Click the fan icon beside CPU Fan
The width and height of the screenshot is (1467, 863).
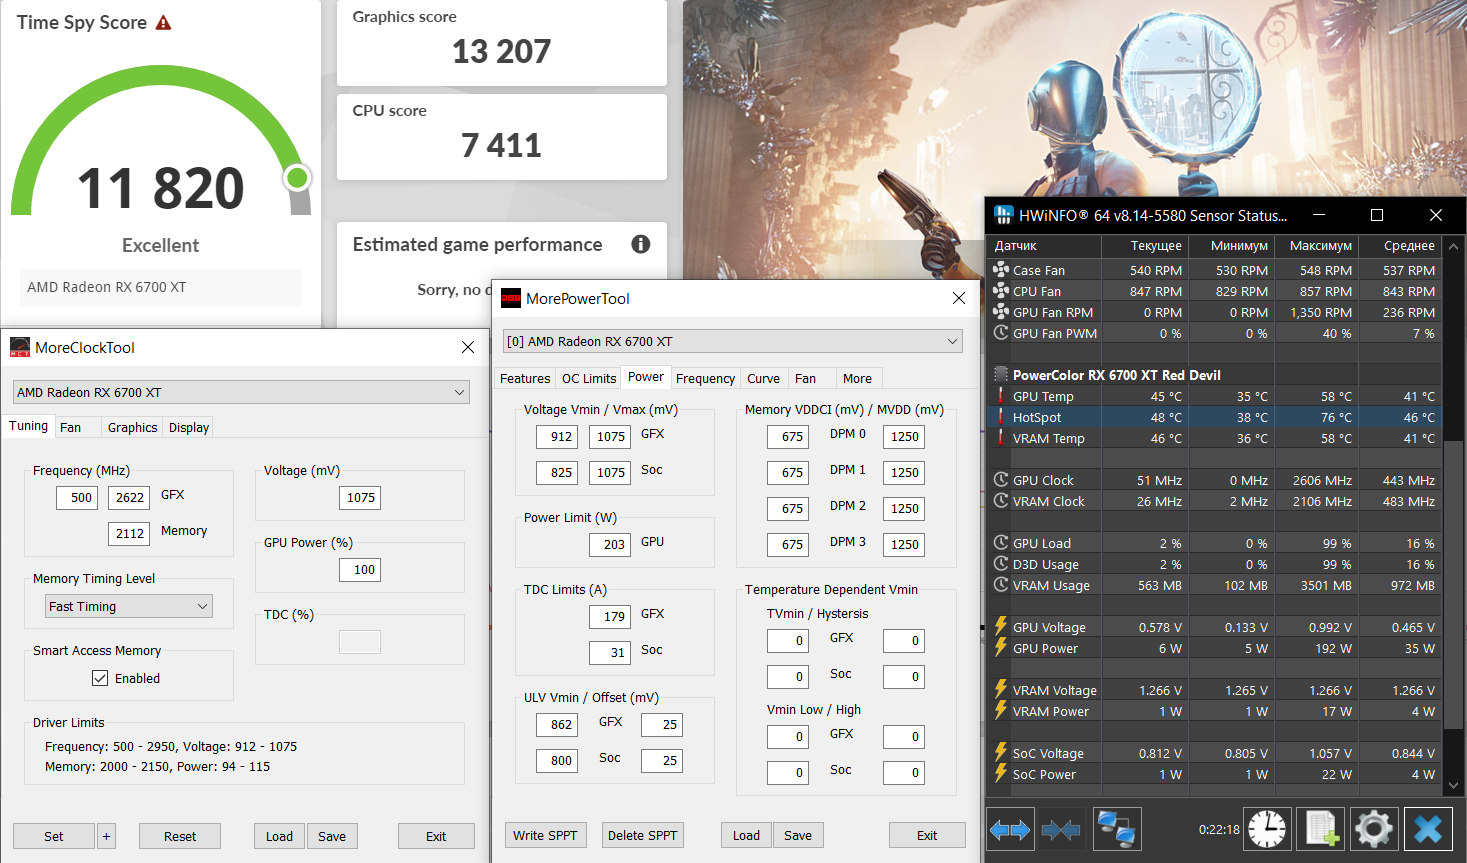(1001, 291)
